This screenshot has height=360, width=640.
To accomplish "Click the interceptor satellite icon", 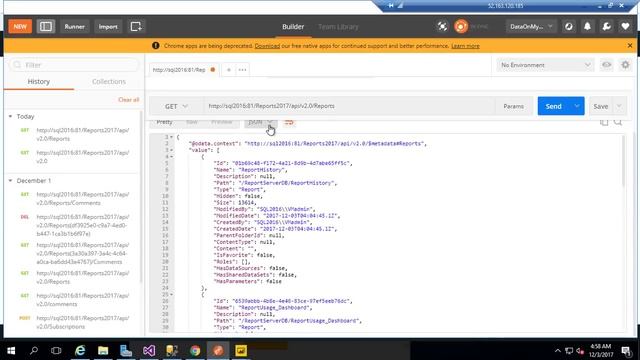I will (442, 27).
